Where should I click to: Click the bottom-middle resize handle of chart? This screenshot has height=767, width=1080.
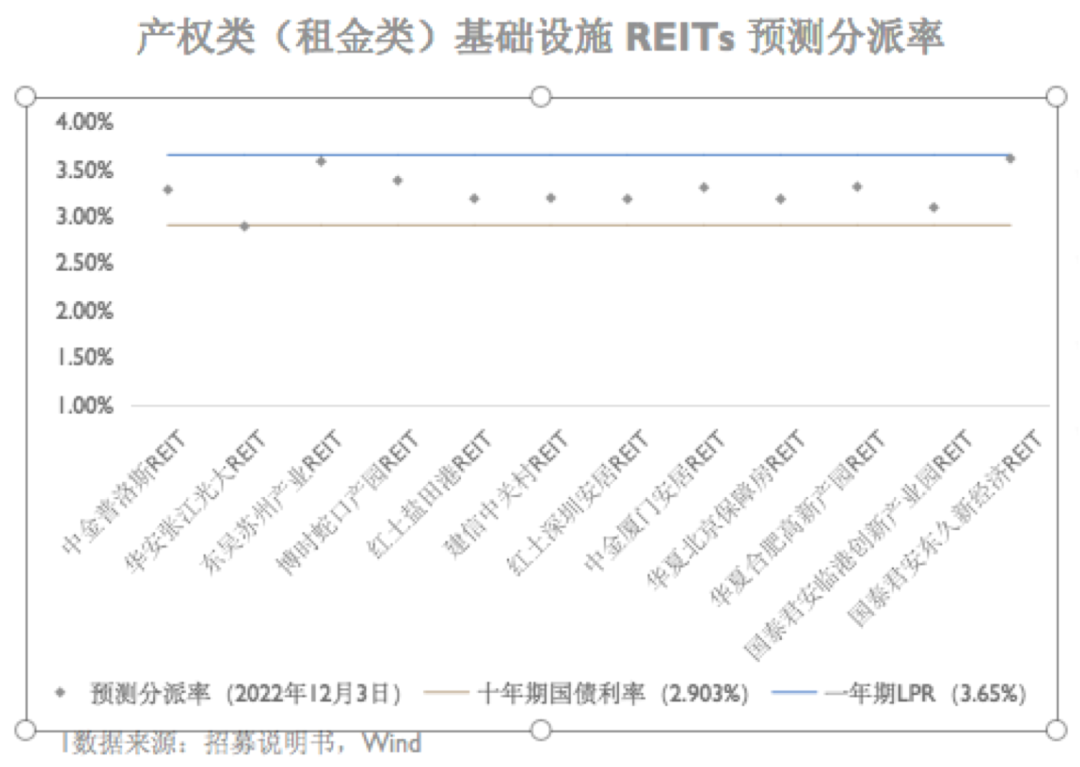coord(541,729)
